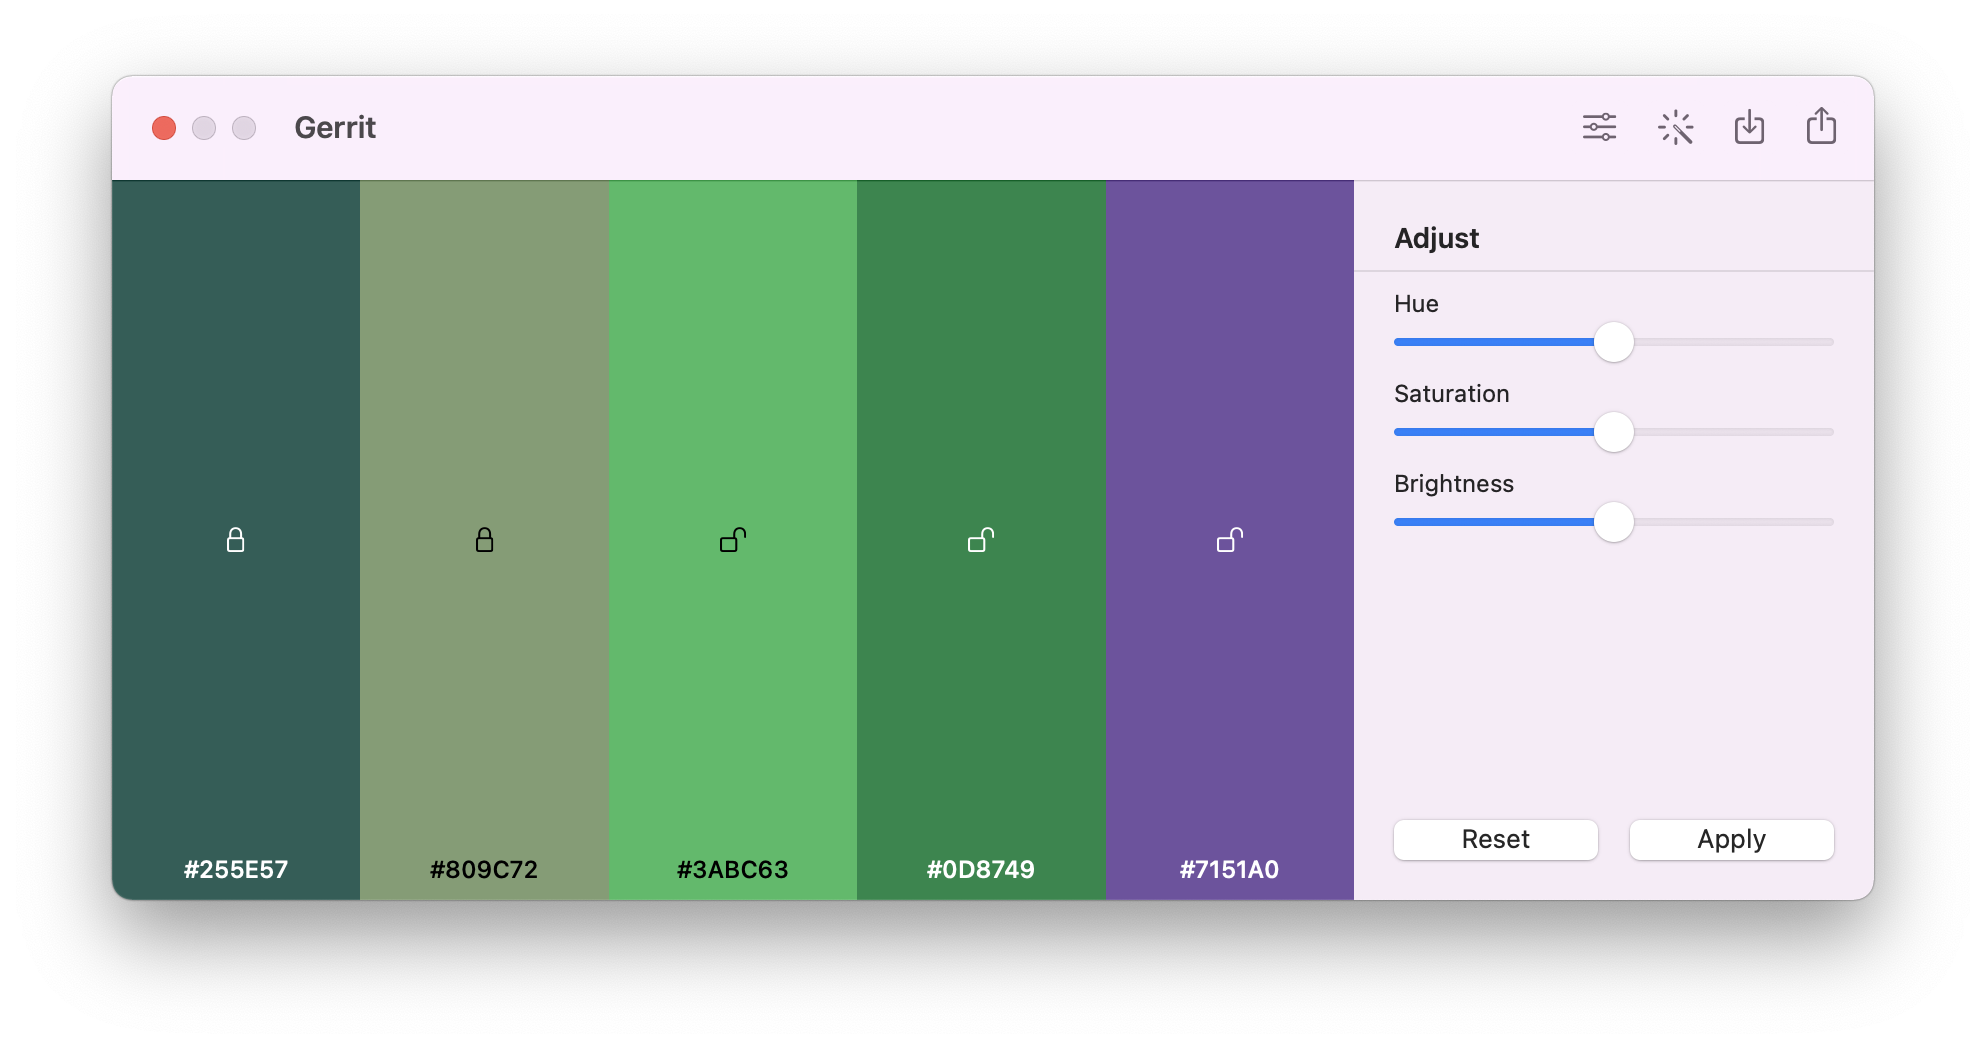The height and width of the screenshot is (1048, 1986).
Task: Lock the #0D8749 color swatch
Action: tap(981, 540)
